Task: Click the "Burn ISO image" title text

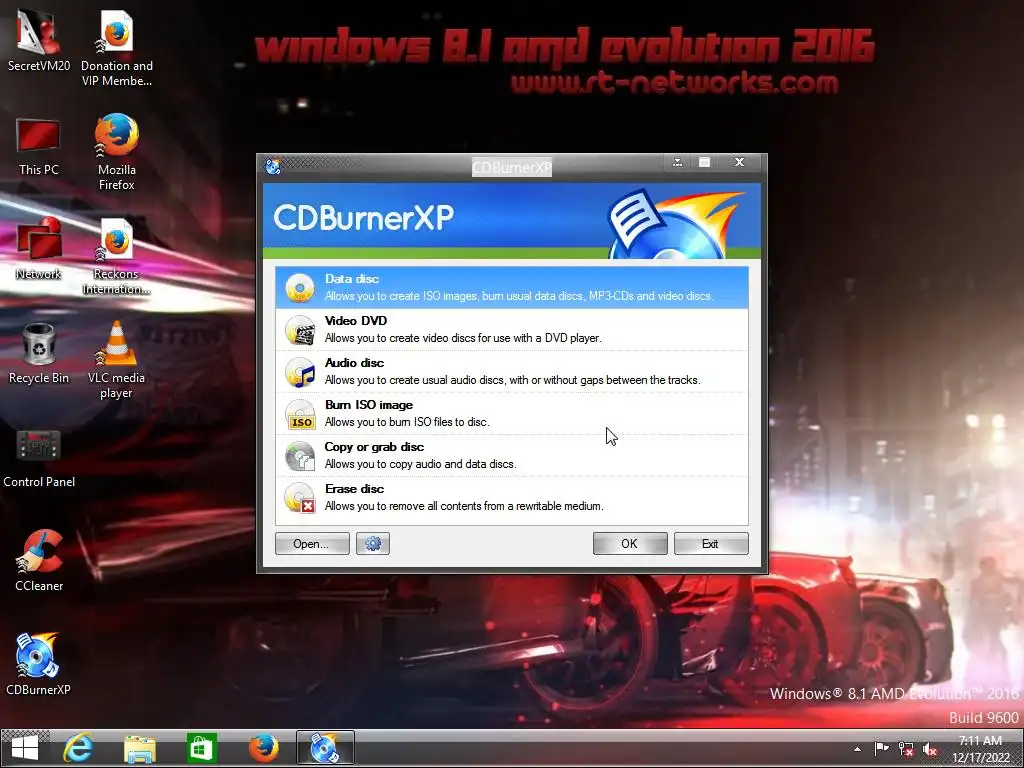Action: point(369,405)
